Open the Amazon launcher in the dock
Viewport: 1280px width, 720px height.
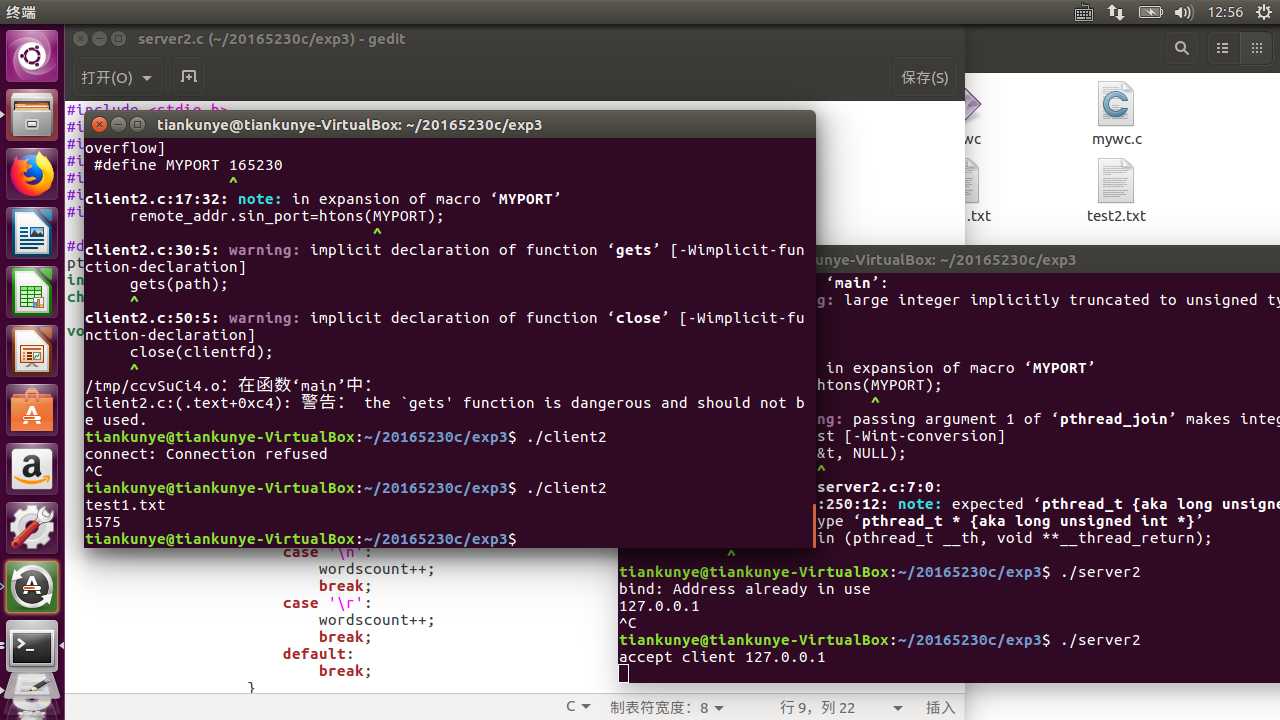32,470
